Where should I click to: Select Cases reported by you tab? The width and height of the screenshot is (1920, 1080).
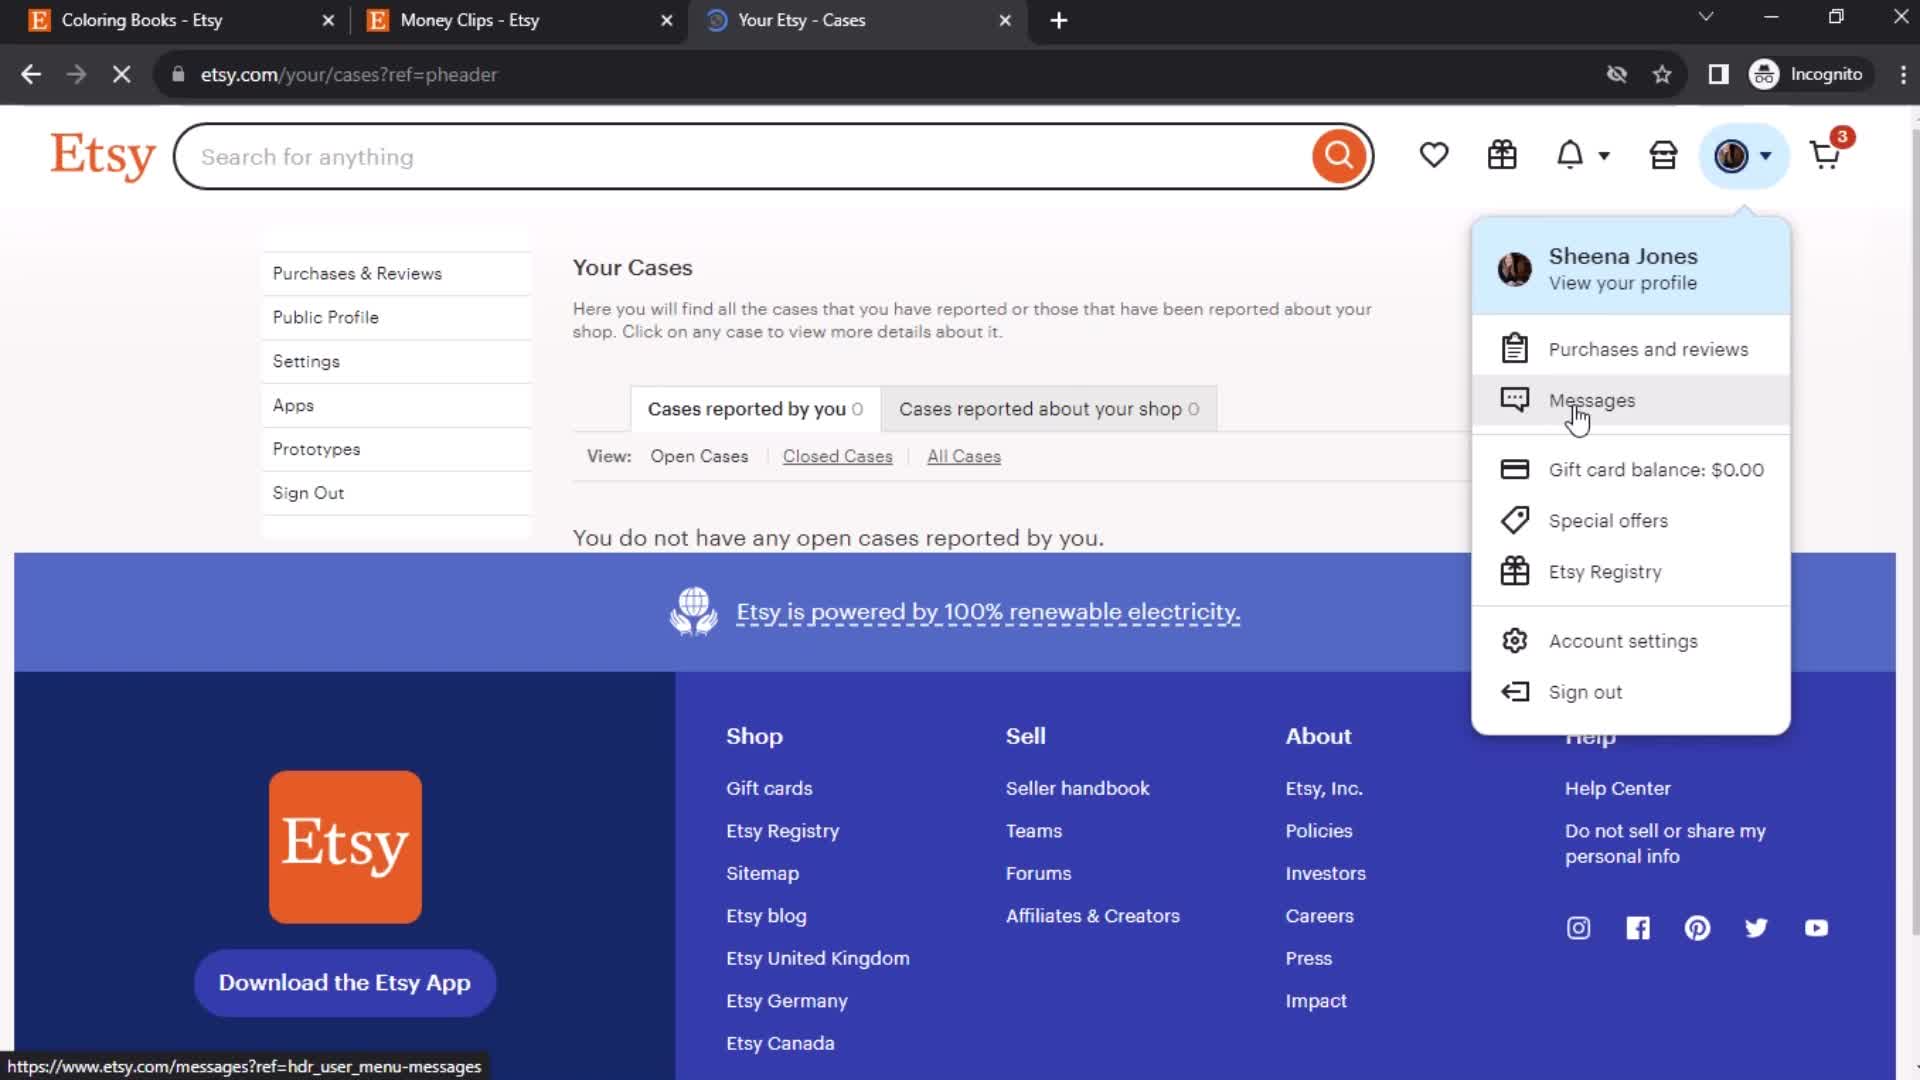coord(755,409)
